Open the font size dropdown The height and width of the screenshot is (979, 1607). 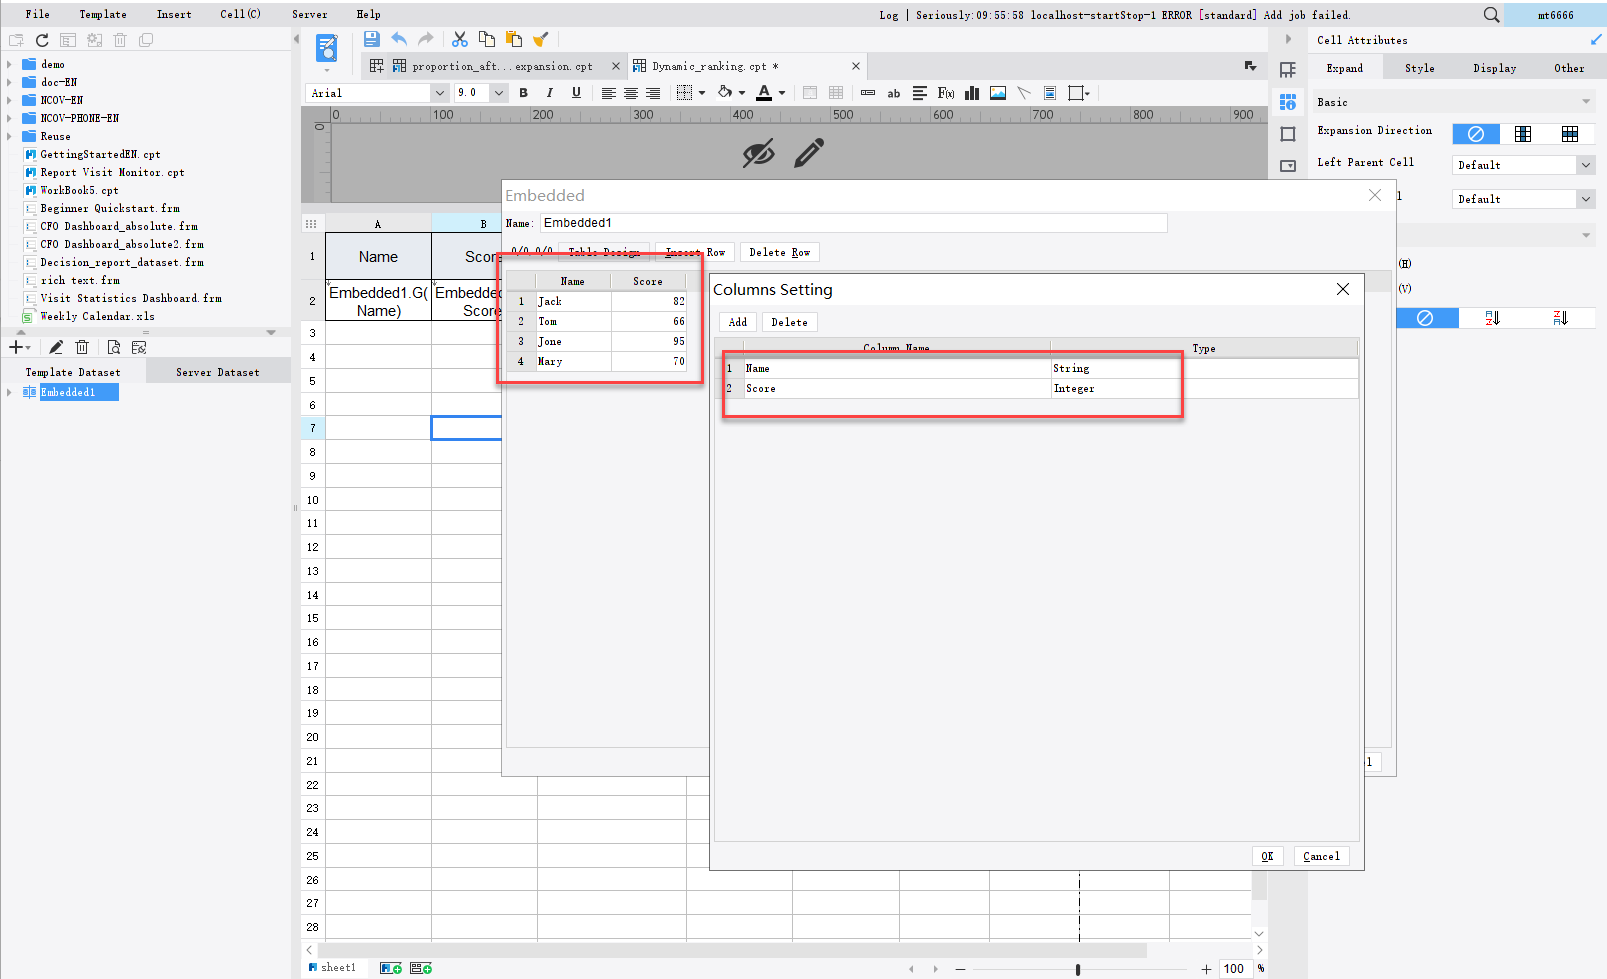click(x=498, y=93)
